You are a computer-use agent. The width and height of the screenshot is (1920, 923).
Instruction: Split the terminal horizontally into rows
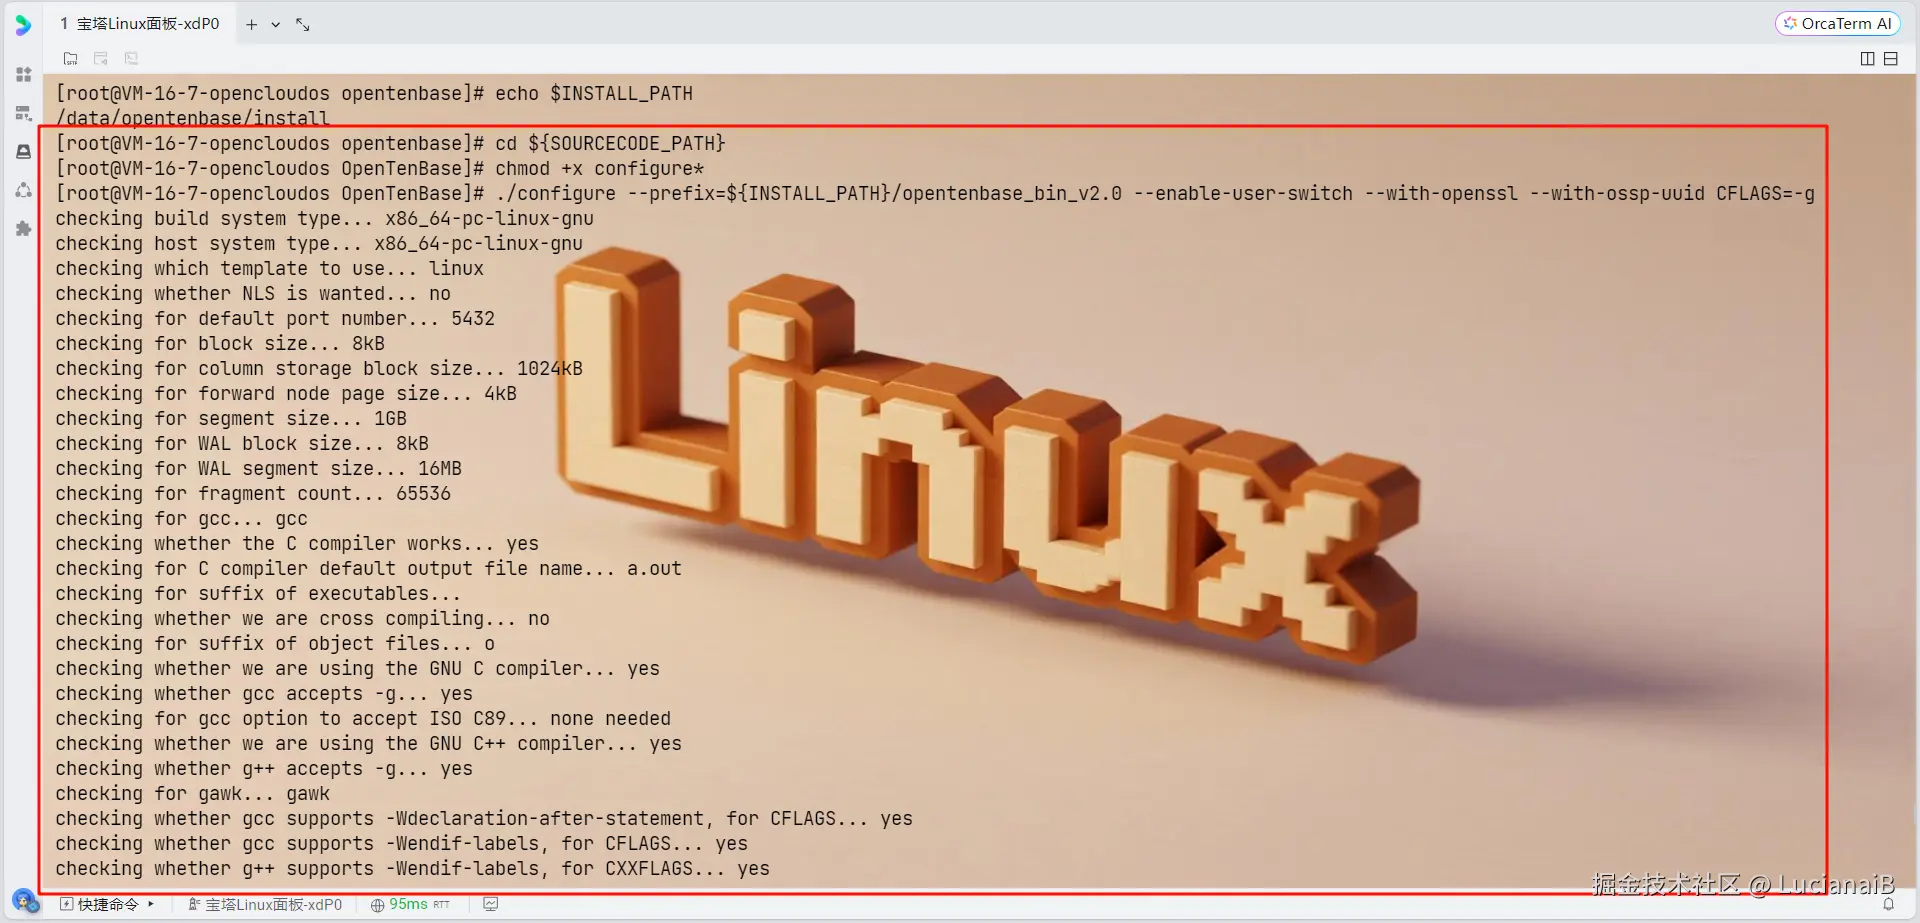pos(1891,59)
